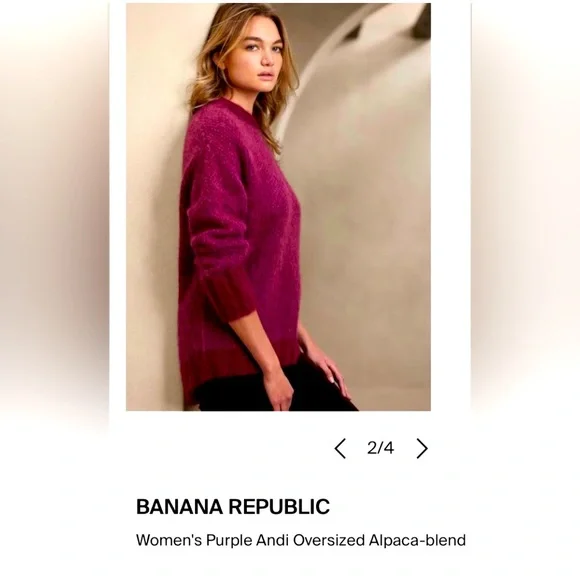Open the model photo in magenta sweater

[x=278, y=207]
